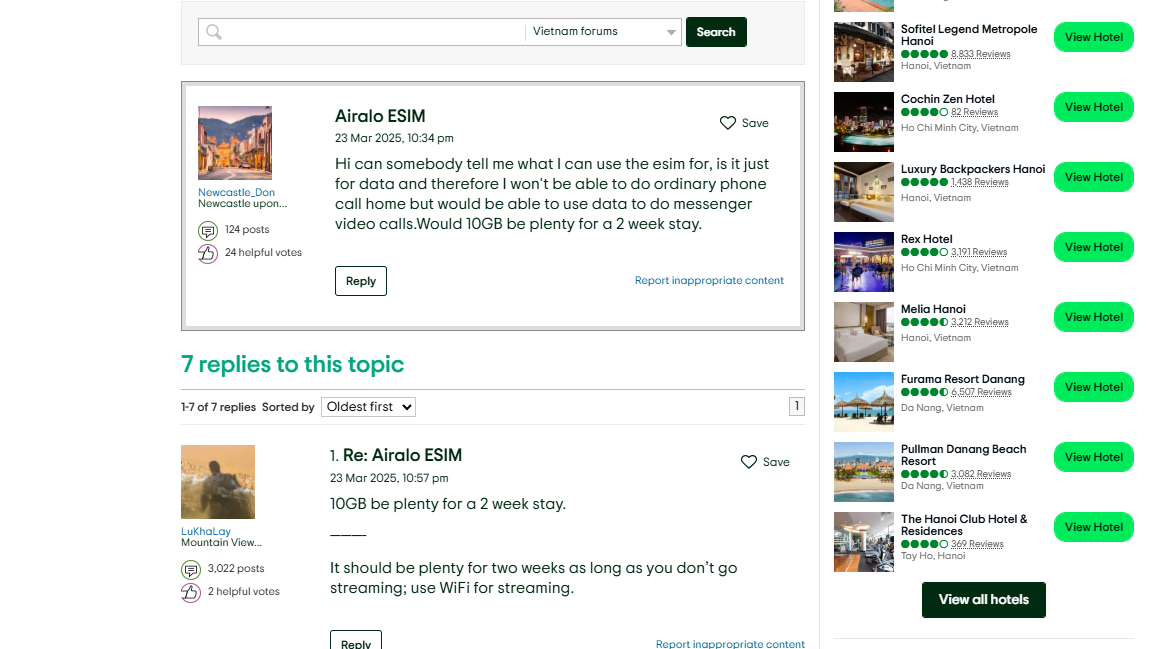Open Luxury Backpackers Hanoi title link
This screenshot has height=649, width=1152.
pyautogui.click(x=973, y=169)
